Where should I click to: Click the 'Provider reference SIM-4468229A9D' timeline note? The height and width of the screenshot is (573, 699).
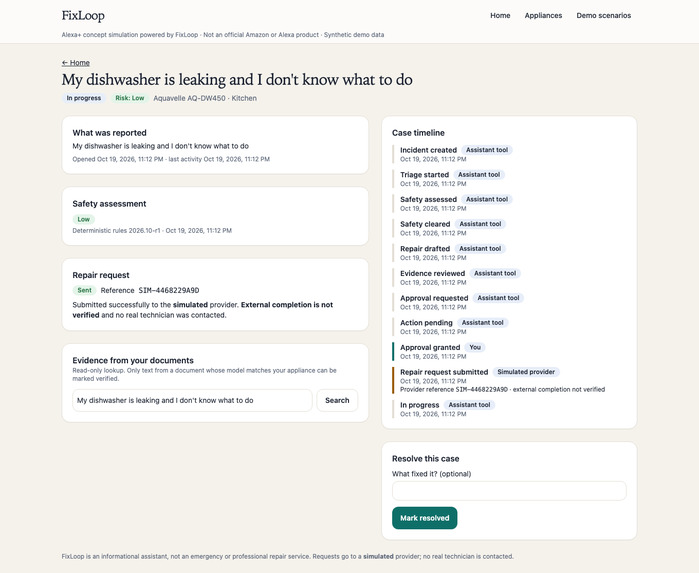click(502, 389)
